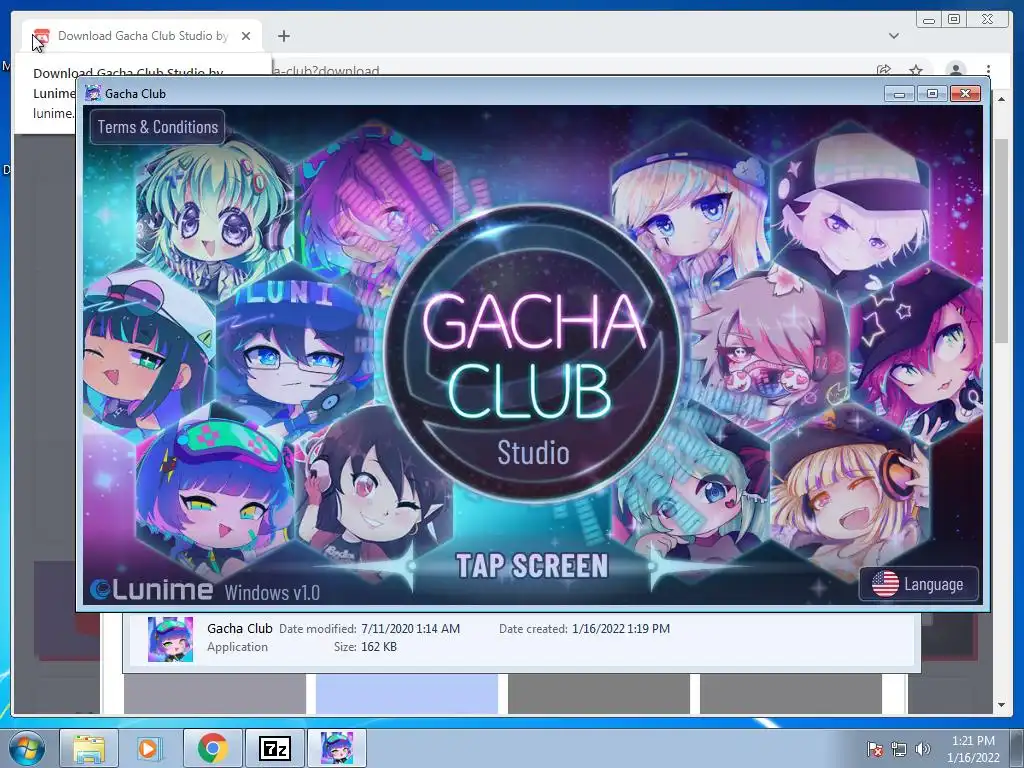Click the size value 162 KB
1024x768 pixels.
click(x=379, y=647)
